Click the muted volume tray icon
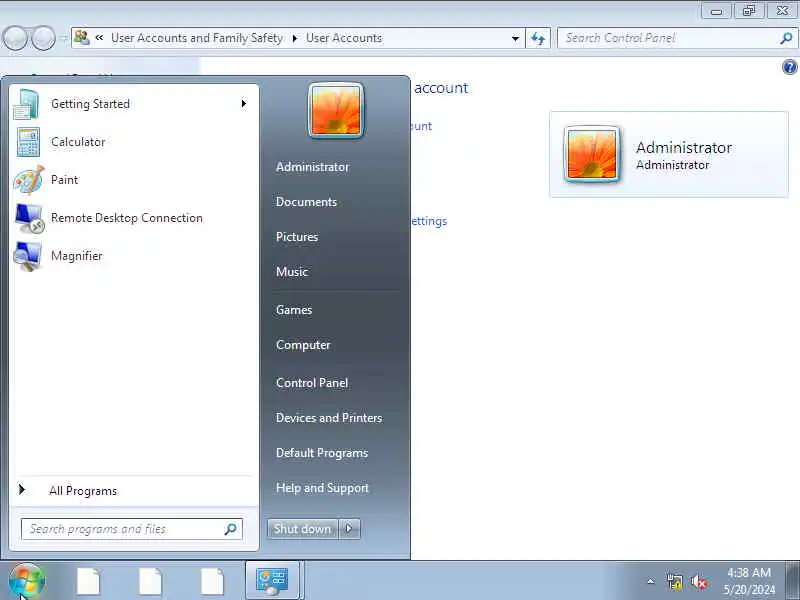 point(698,582)
